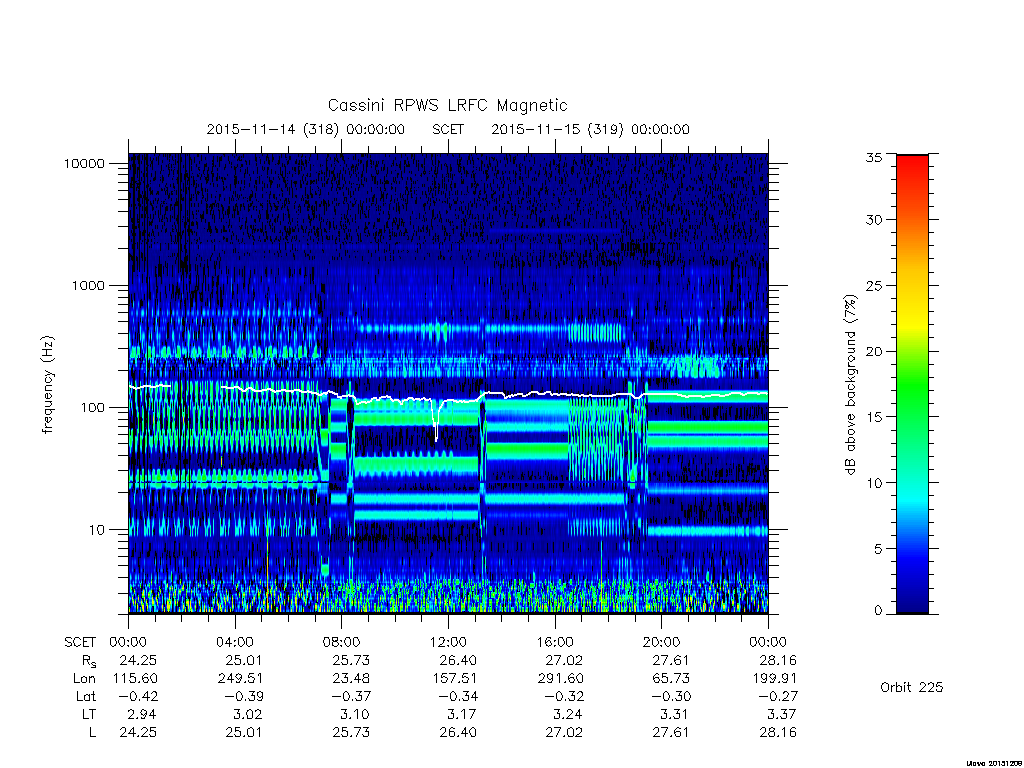Click the 'Lon' row label
This screenshot has width=1024, height=768.
tap(84, 679)
